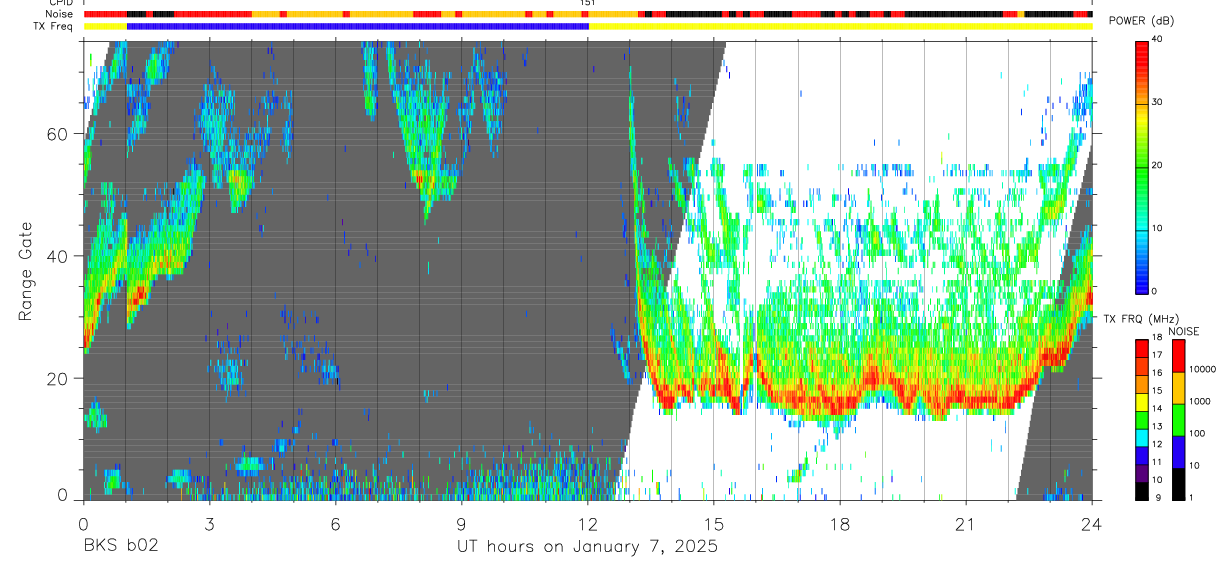The image size is (1228, 567).
Task: Click the 151 CPID value text
Action: 588,3
